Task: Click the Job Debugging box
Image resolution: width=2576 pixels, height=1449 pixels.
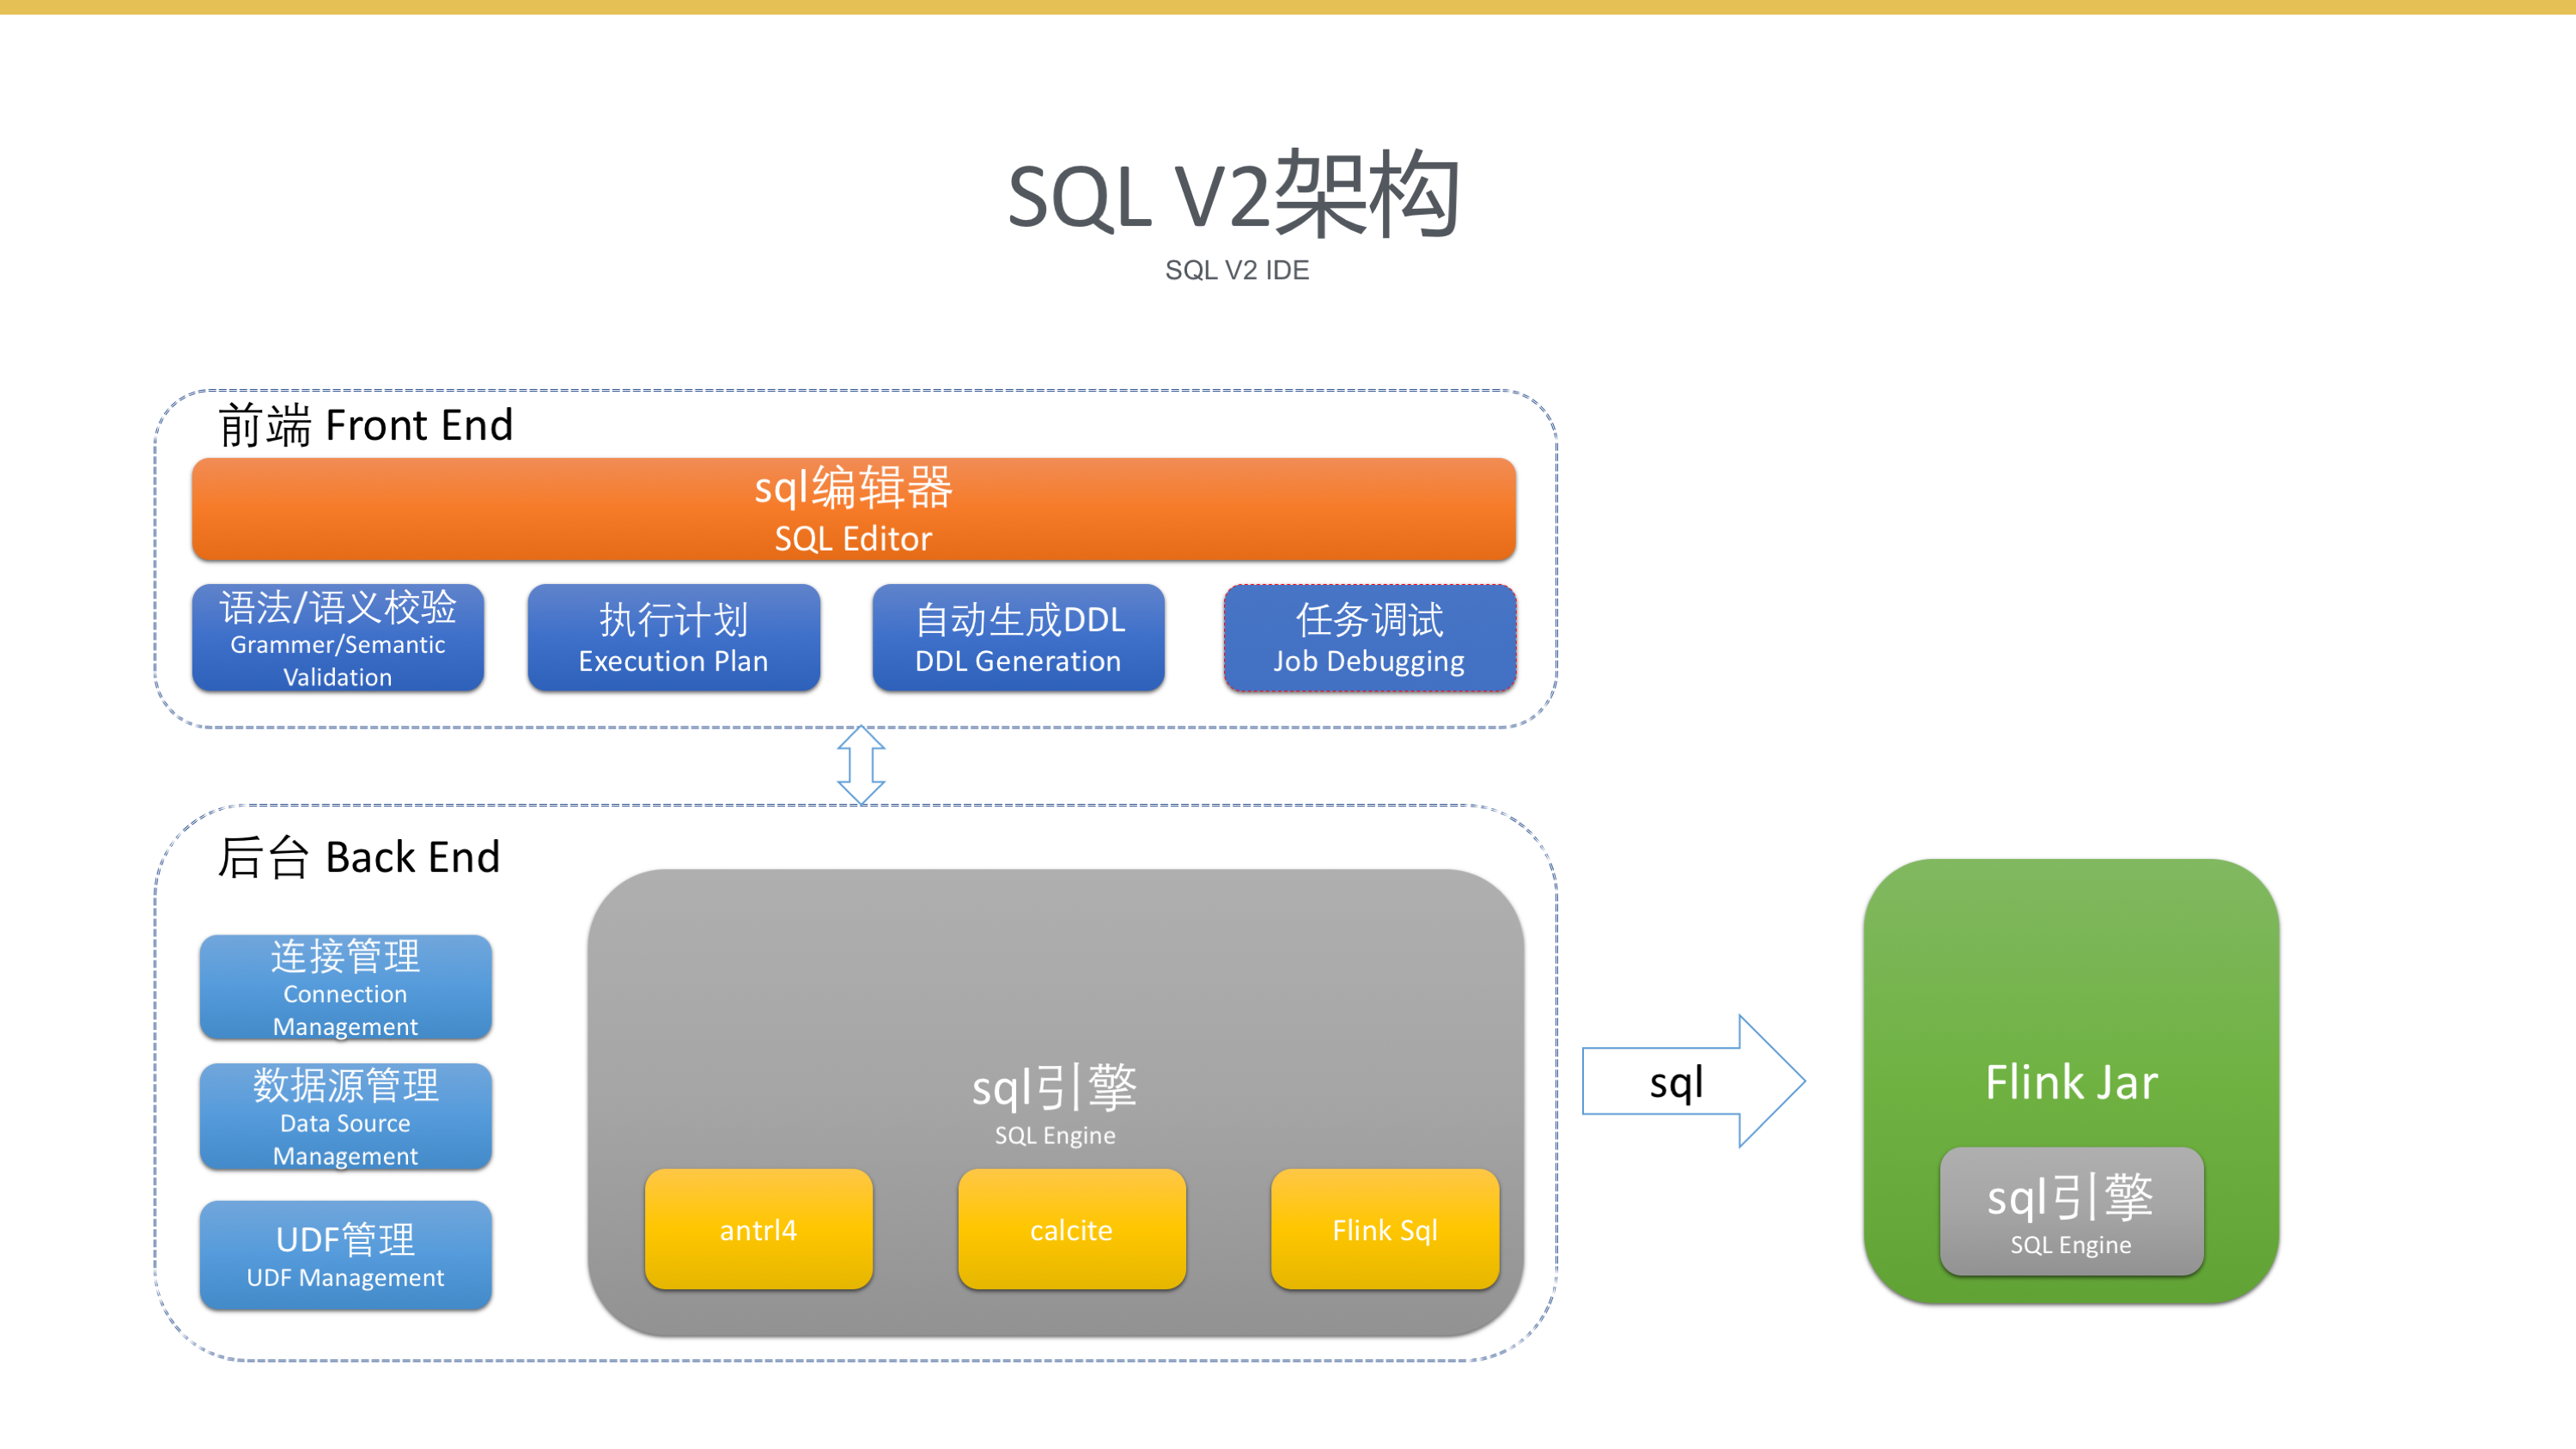Action: click(x=1370, y=638)
